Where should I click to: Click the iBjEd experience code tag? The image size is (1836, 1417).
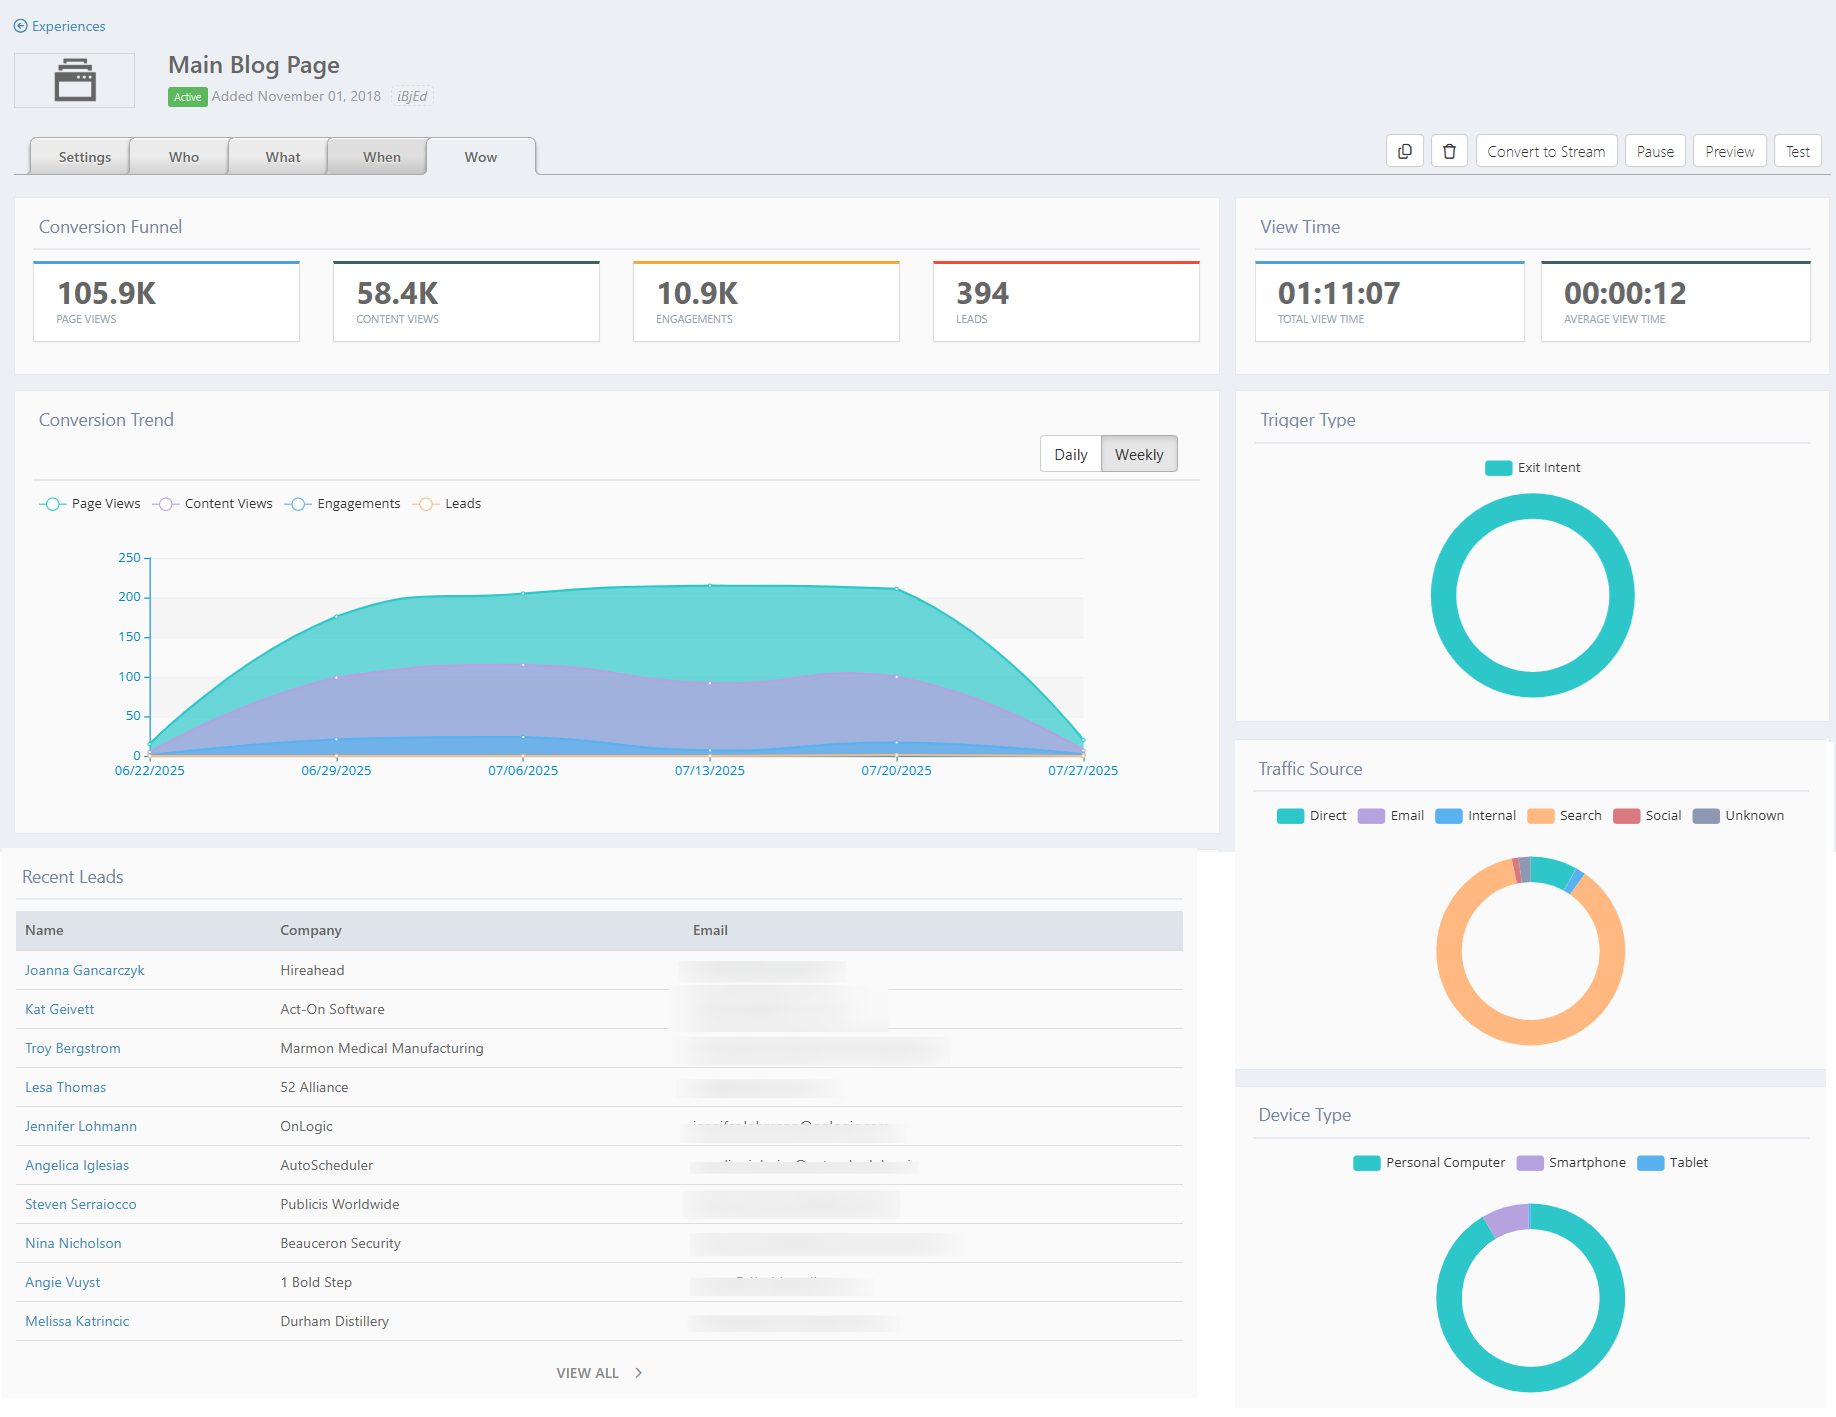pyautogui.click(x=412, y=97)
